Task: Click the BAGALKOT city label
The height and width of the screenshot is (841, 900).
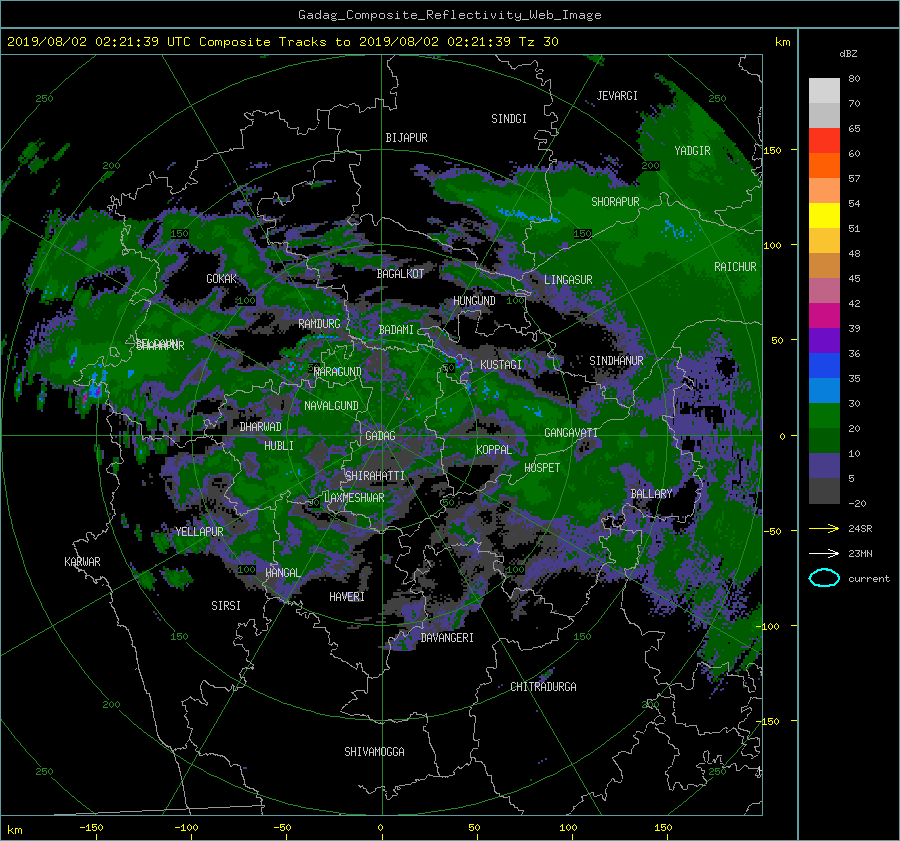Action: [400, 274]
